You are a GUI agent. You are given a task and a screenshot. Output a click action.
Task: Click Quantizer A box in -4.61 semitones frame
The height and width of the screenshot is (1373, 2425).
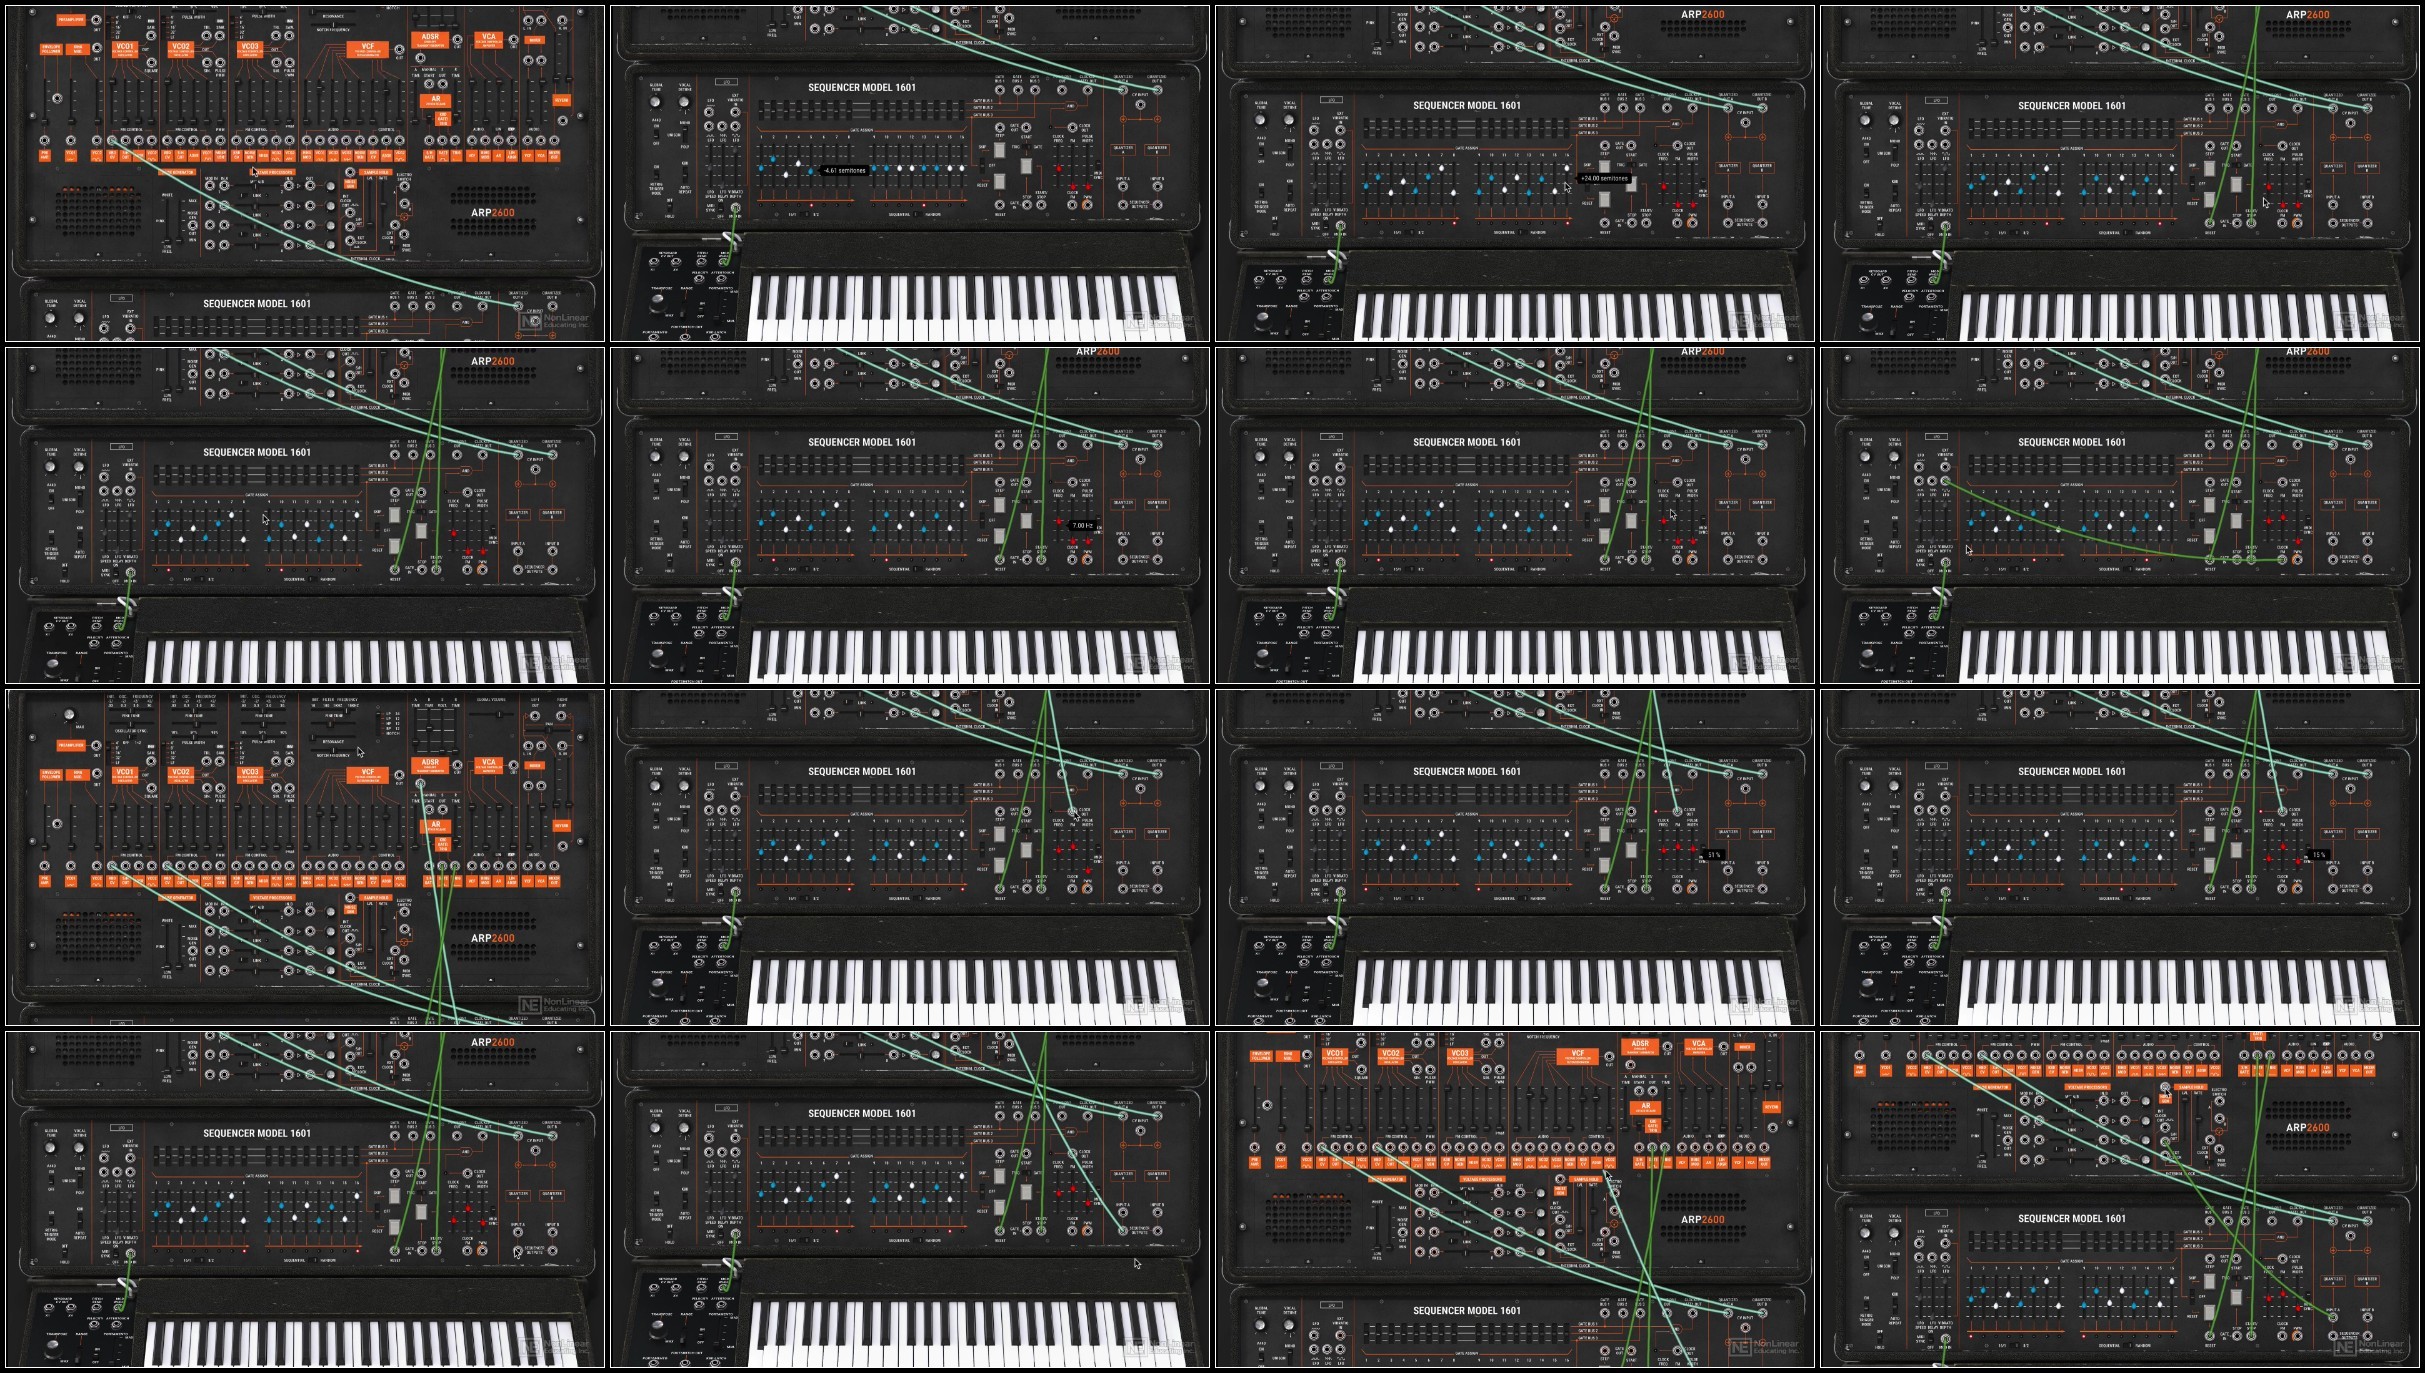1123,148
